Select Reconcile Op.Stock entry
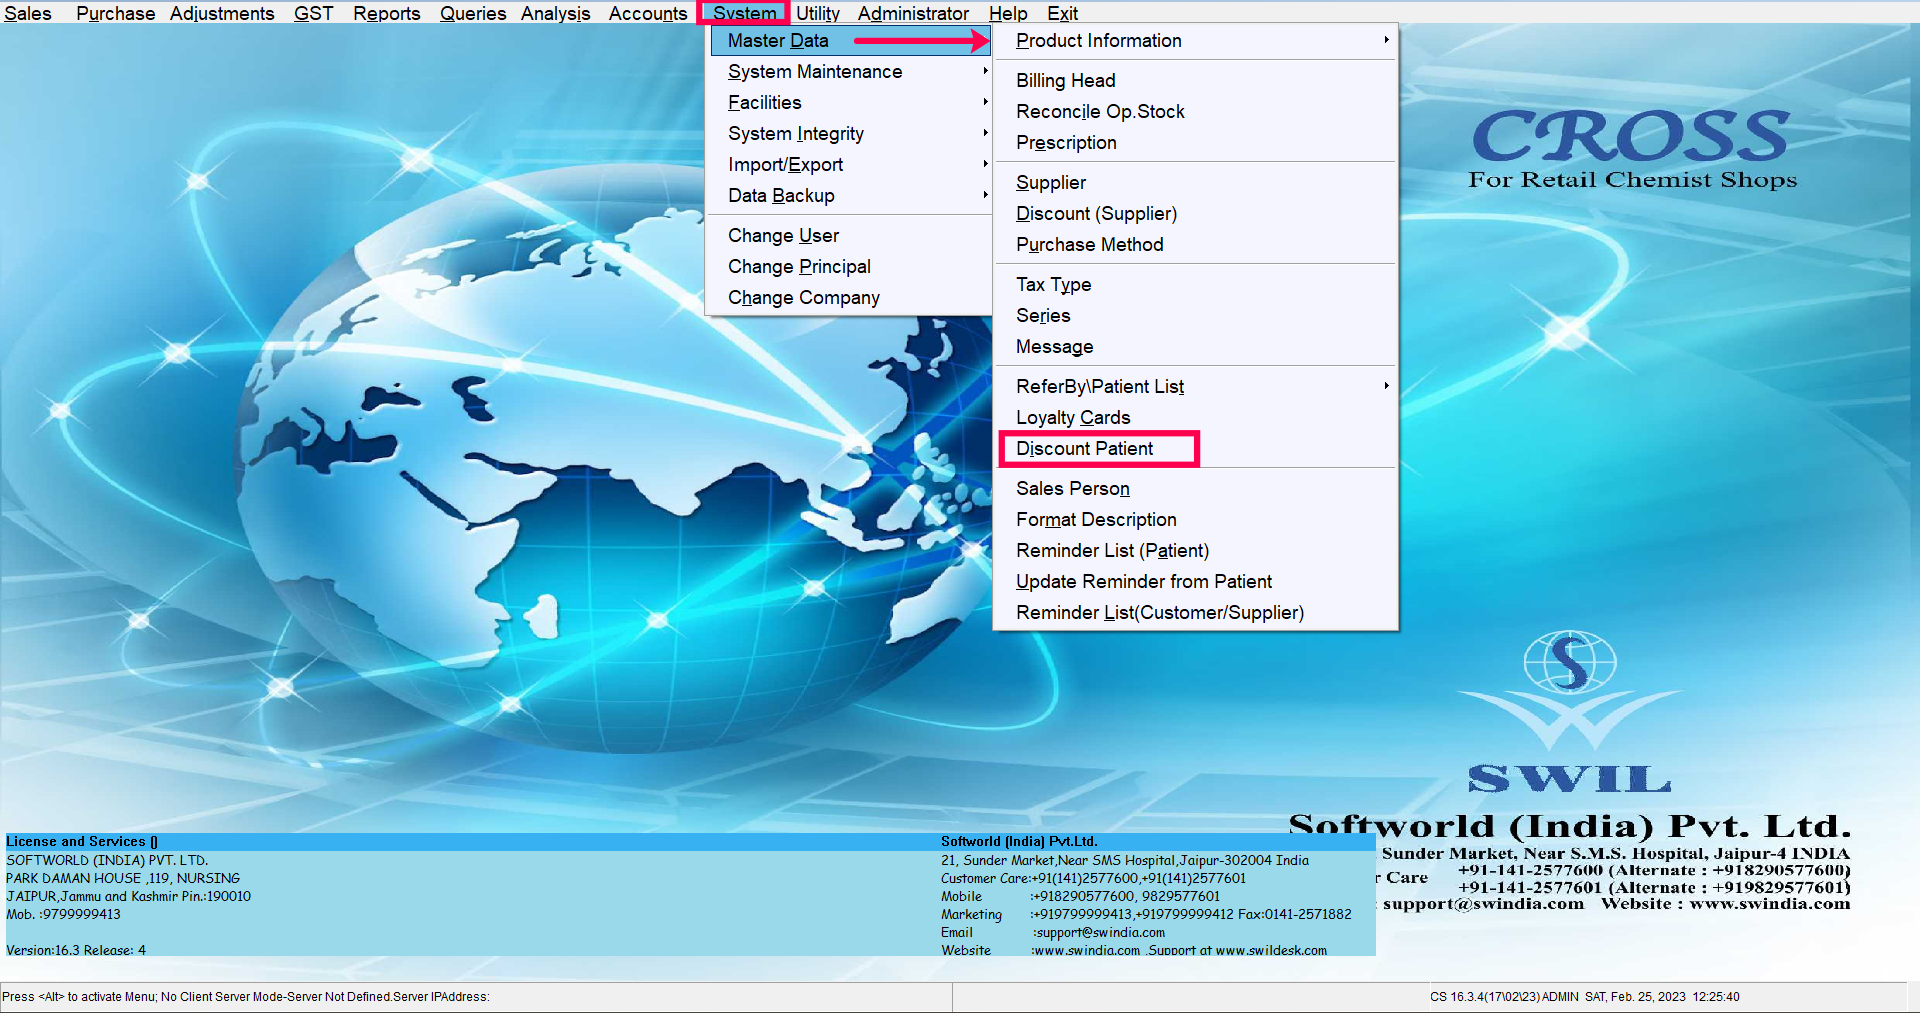This screenshot has width=1920, height=1013. pyautogui.click(x=1196, y=112)
